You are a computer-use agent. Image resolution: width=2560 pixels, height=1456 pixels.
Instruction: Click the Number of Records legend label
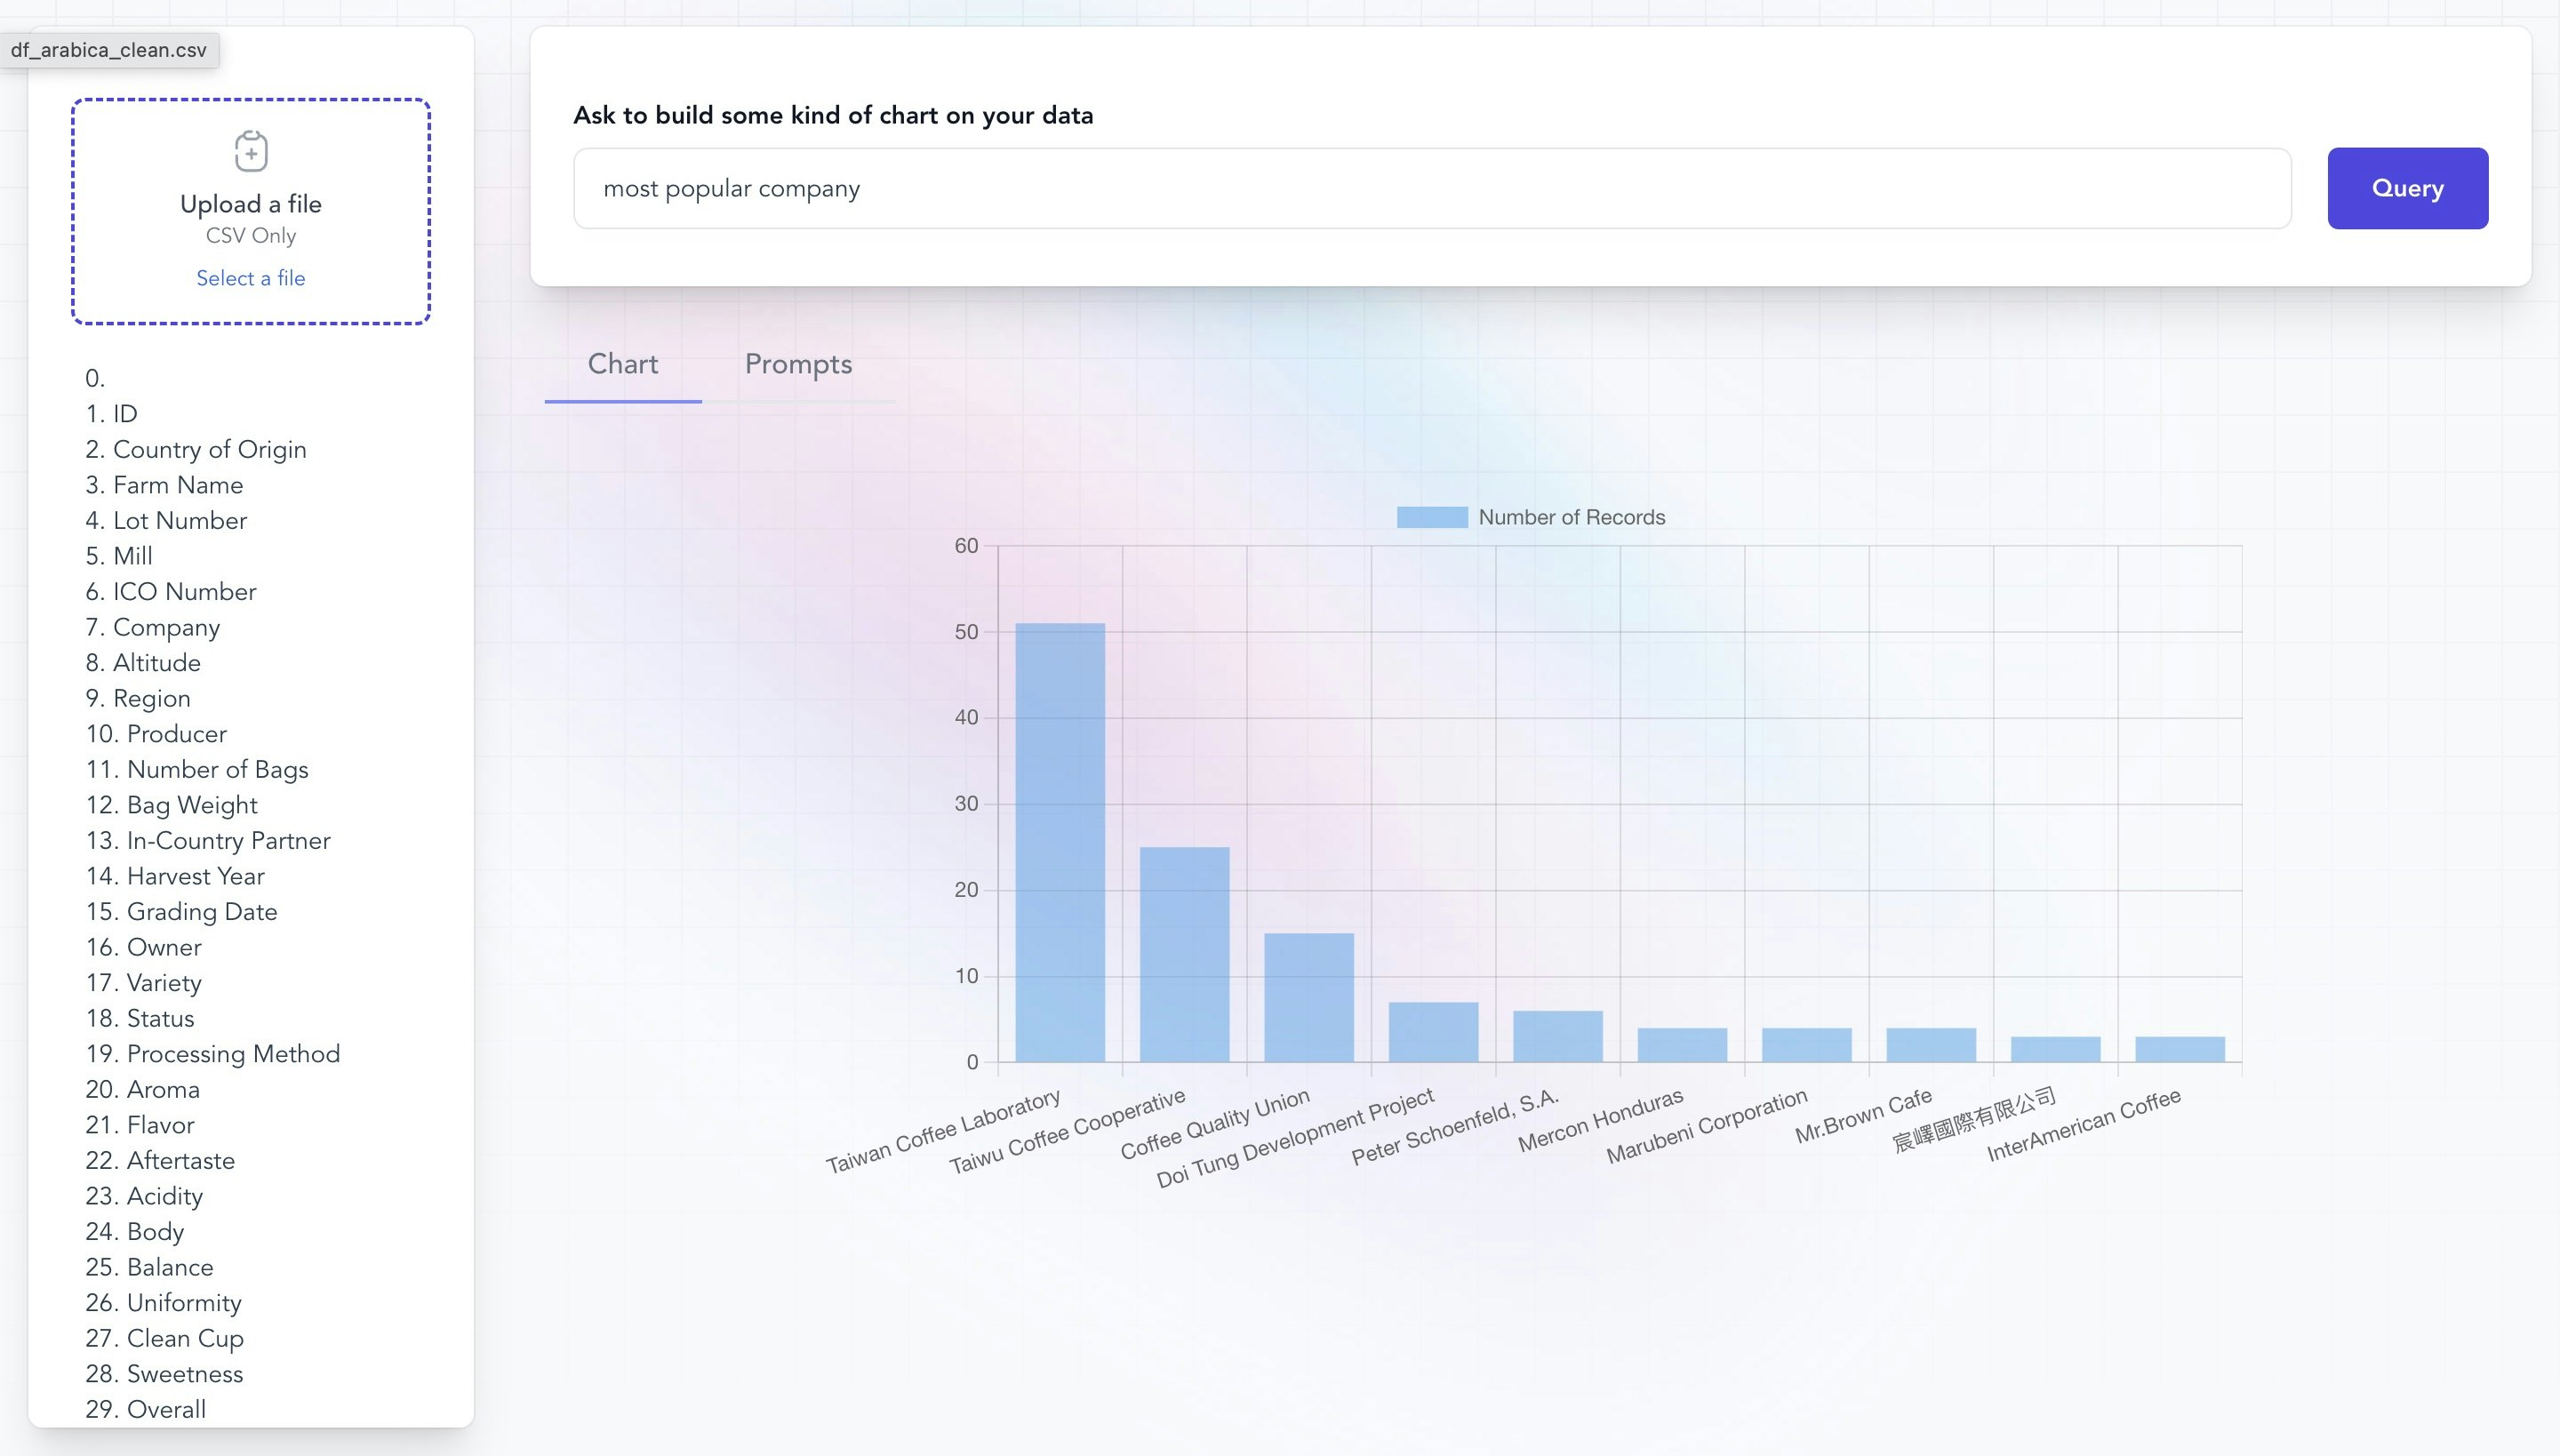(x=1571, y=517)
